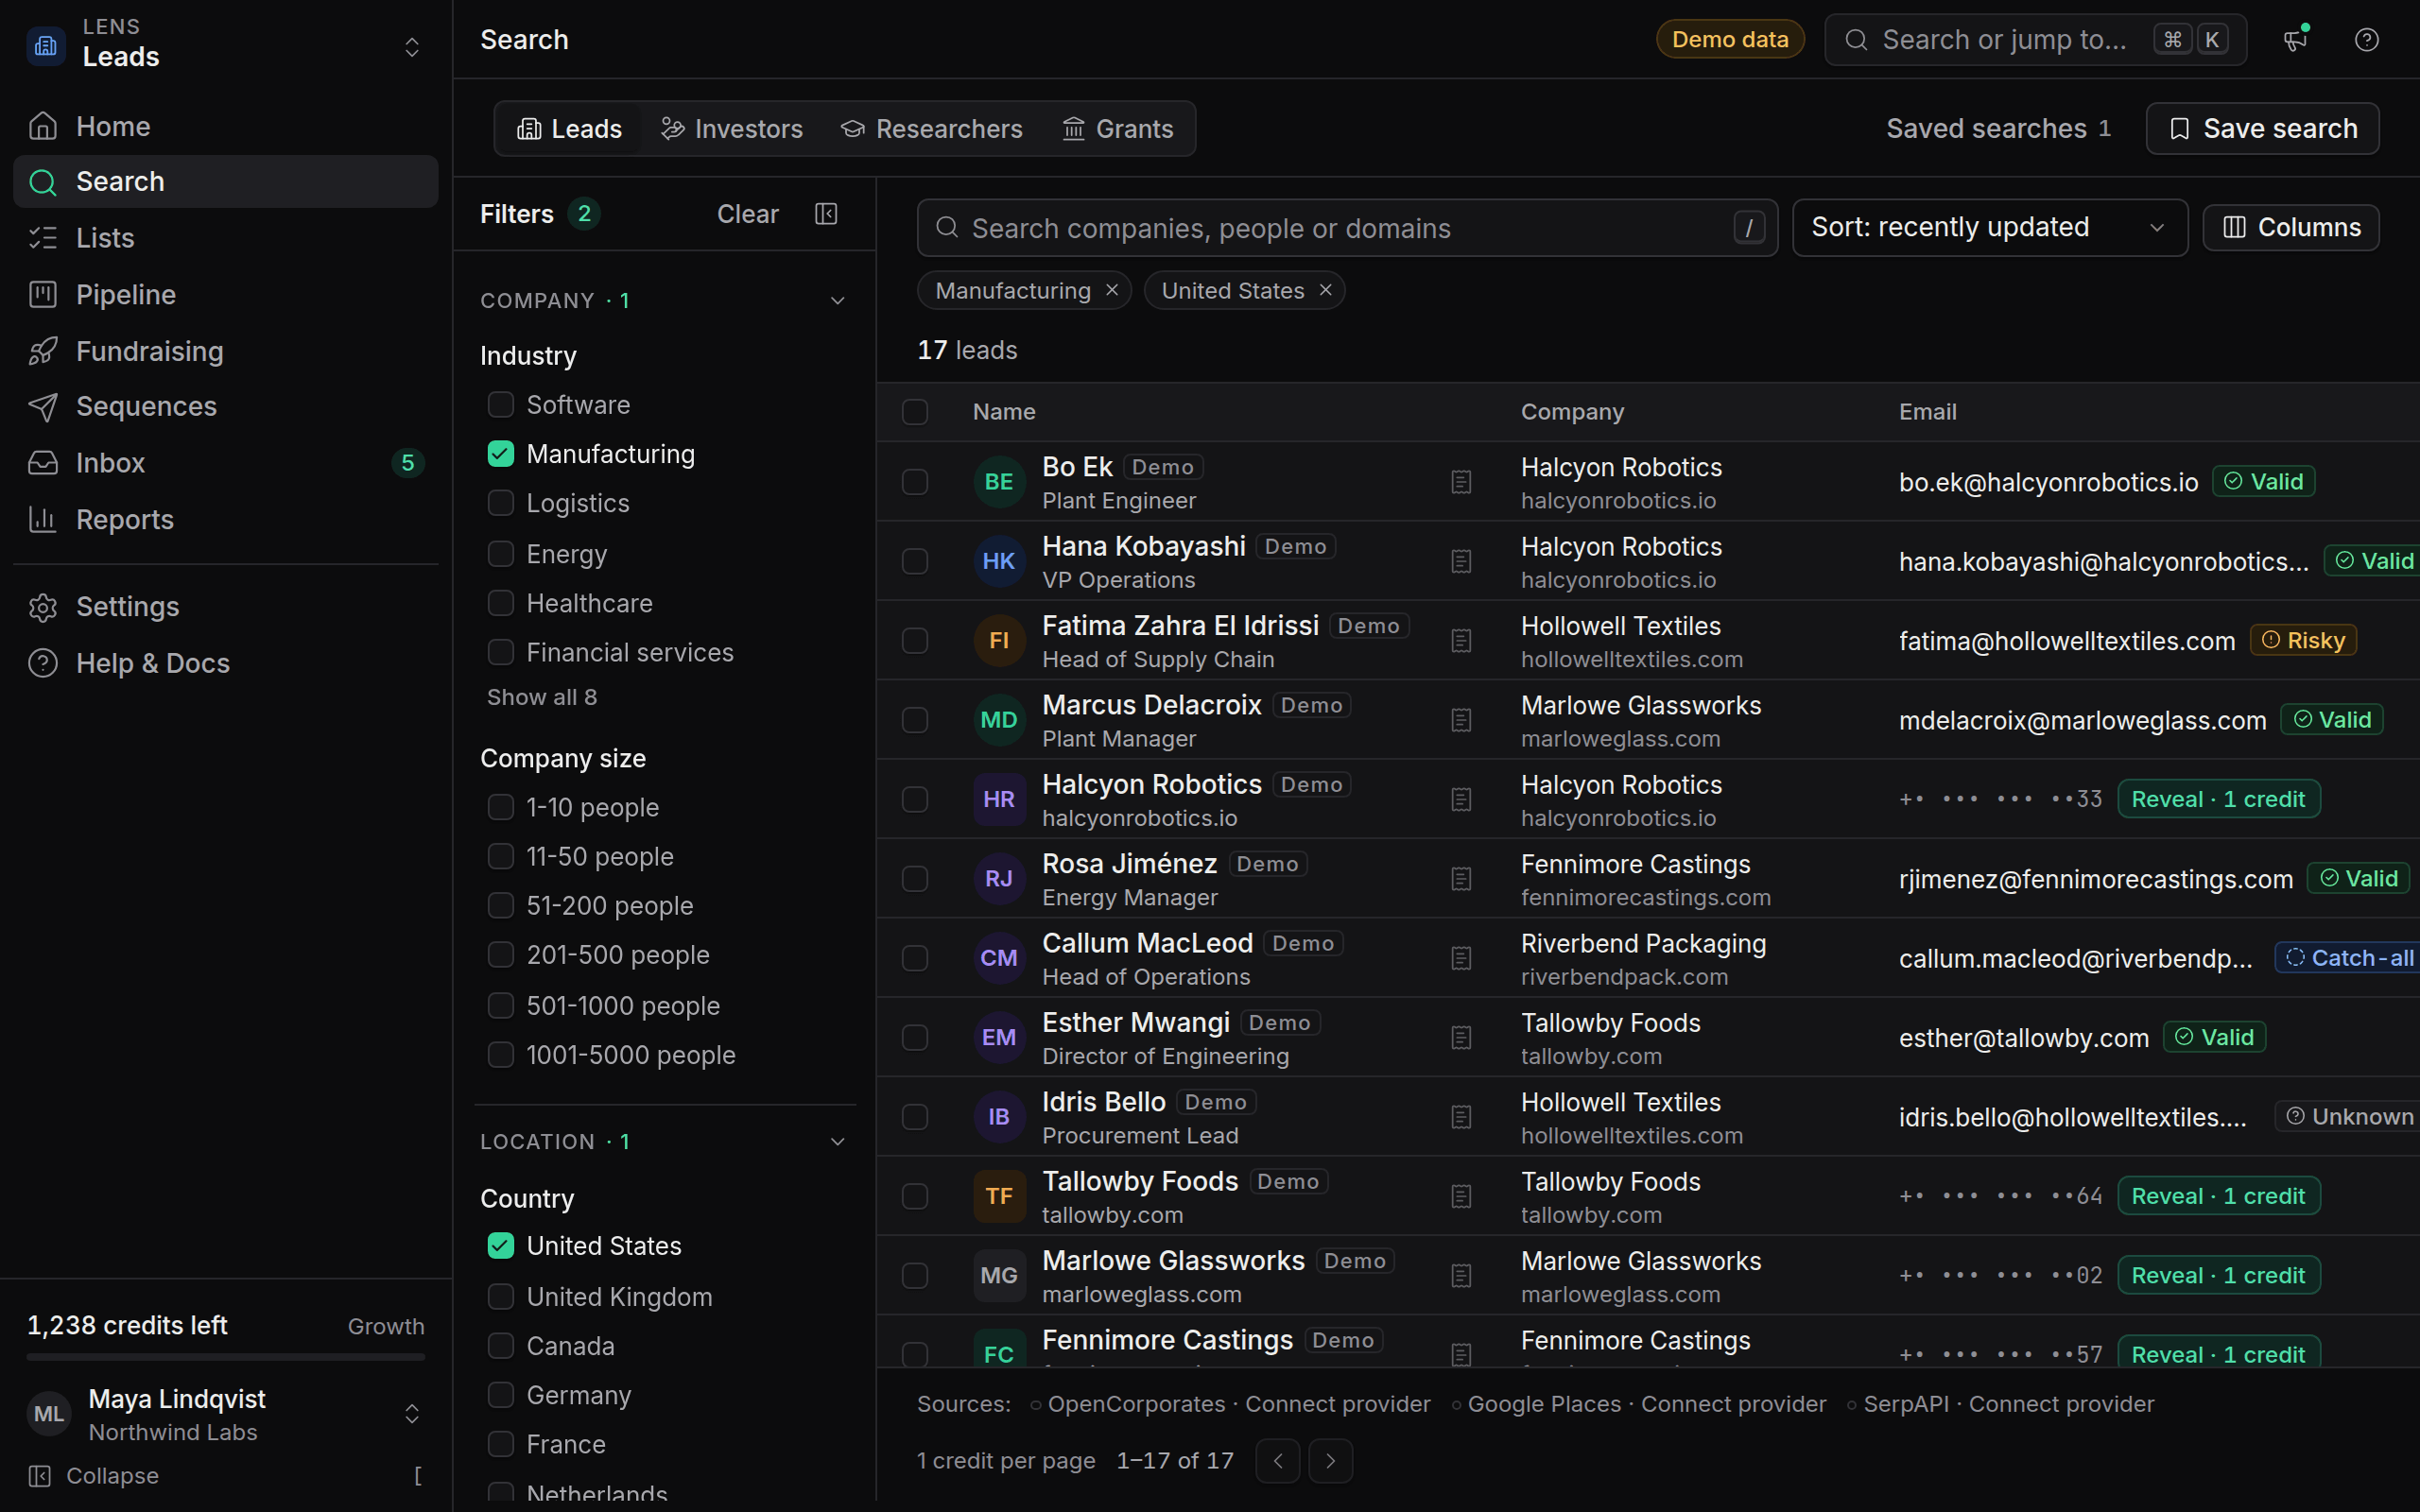Open notes icon for Callum MacLeod row
2420x1512 pixels.
(x=1461, y=958)
